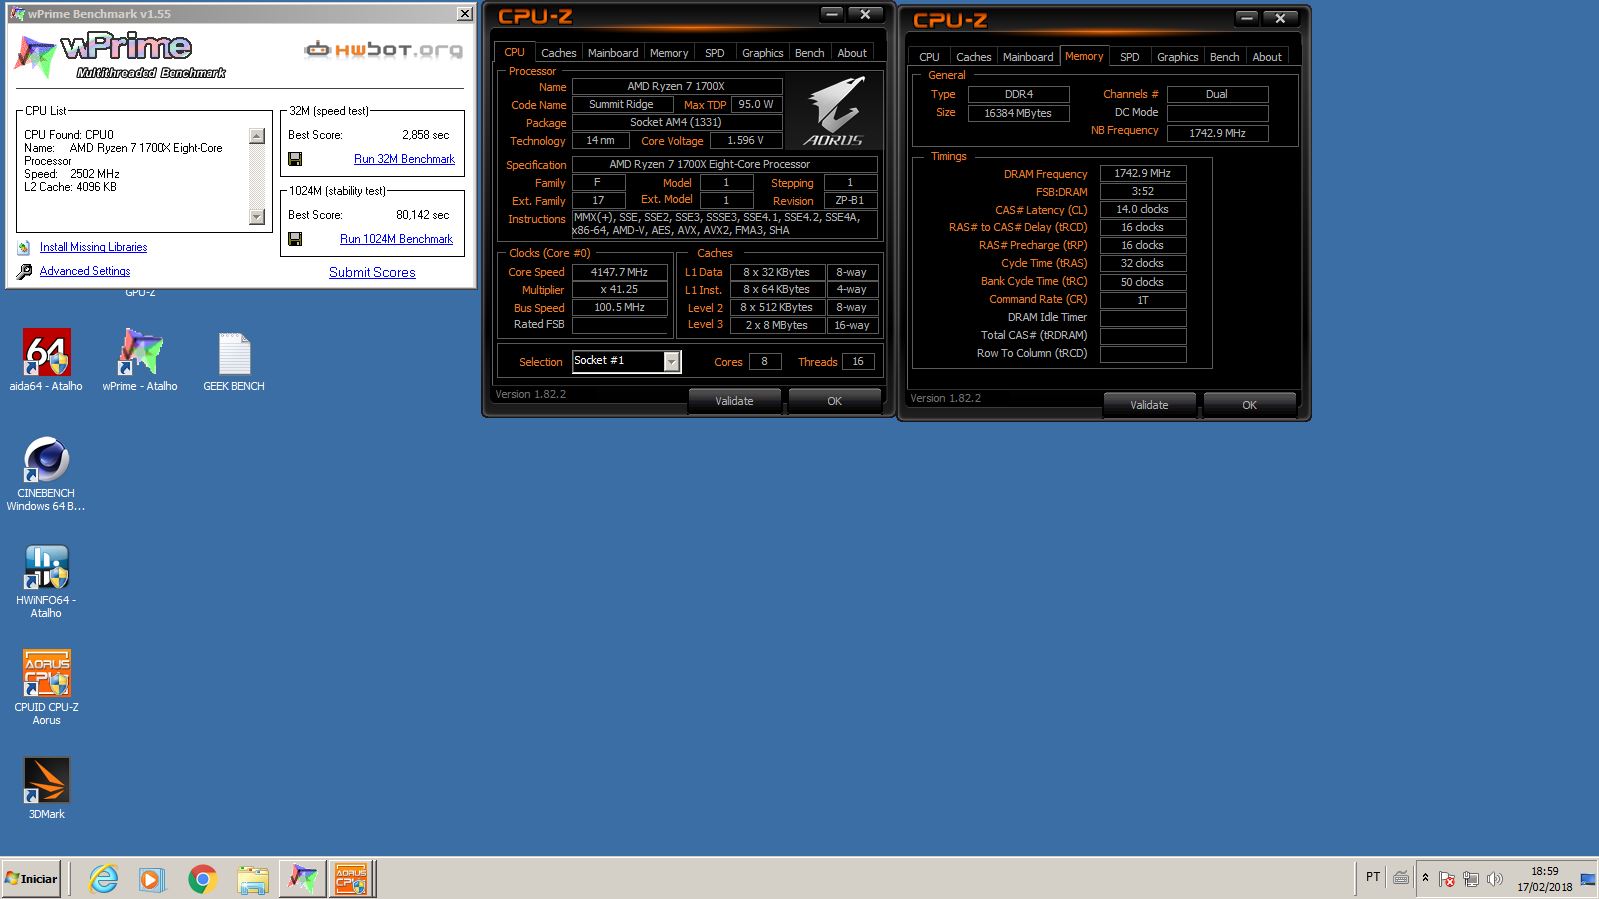Select About tab in right CPU-Z window

[x=1267, y=57]
